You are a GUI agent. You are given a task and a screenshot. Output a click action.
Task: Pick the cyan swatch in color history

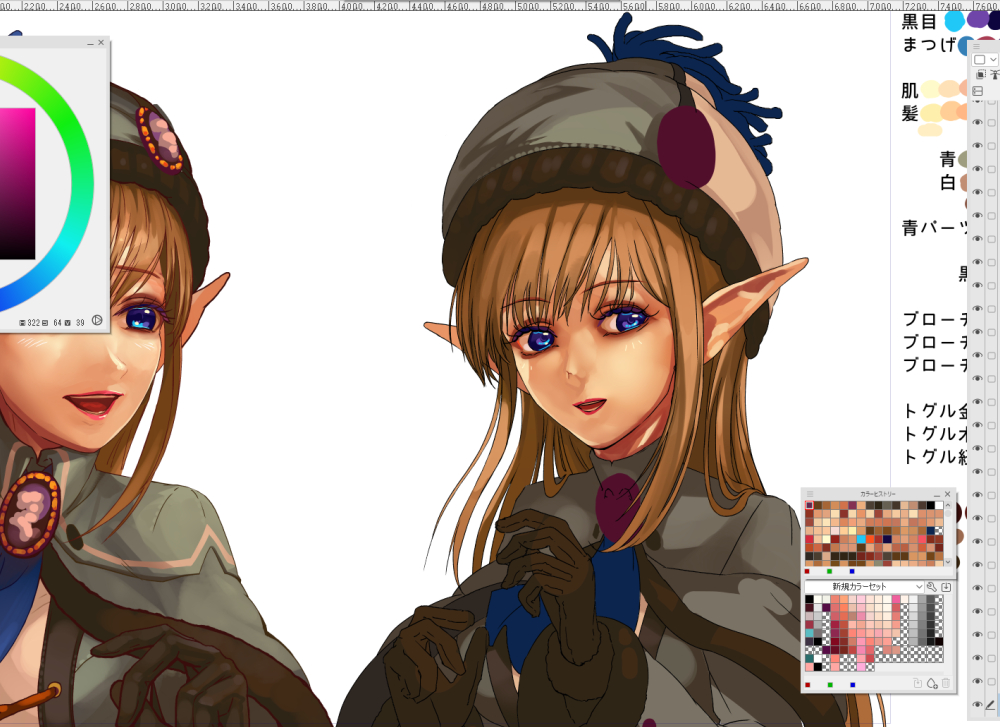coord(861,540)
